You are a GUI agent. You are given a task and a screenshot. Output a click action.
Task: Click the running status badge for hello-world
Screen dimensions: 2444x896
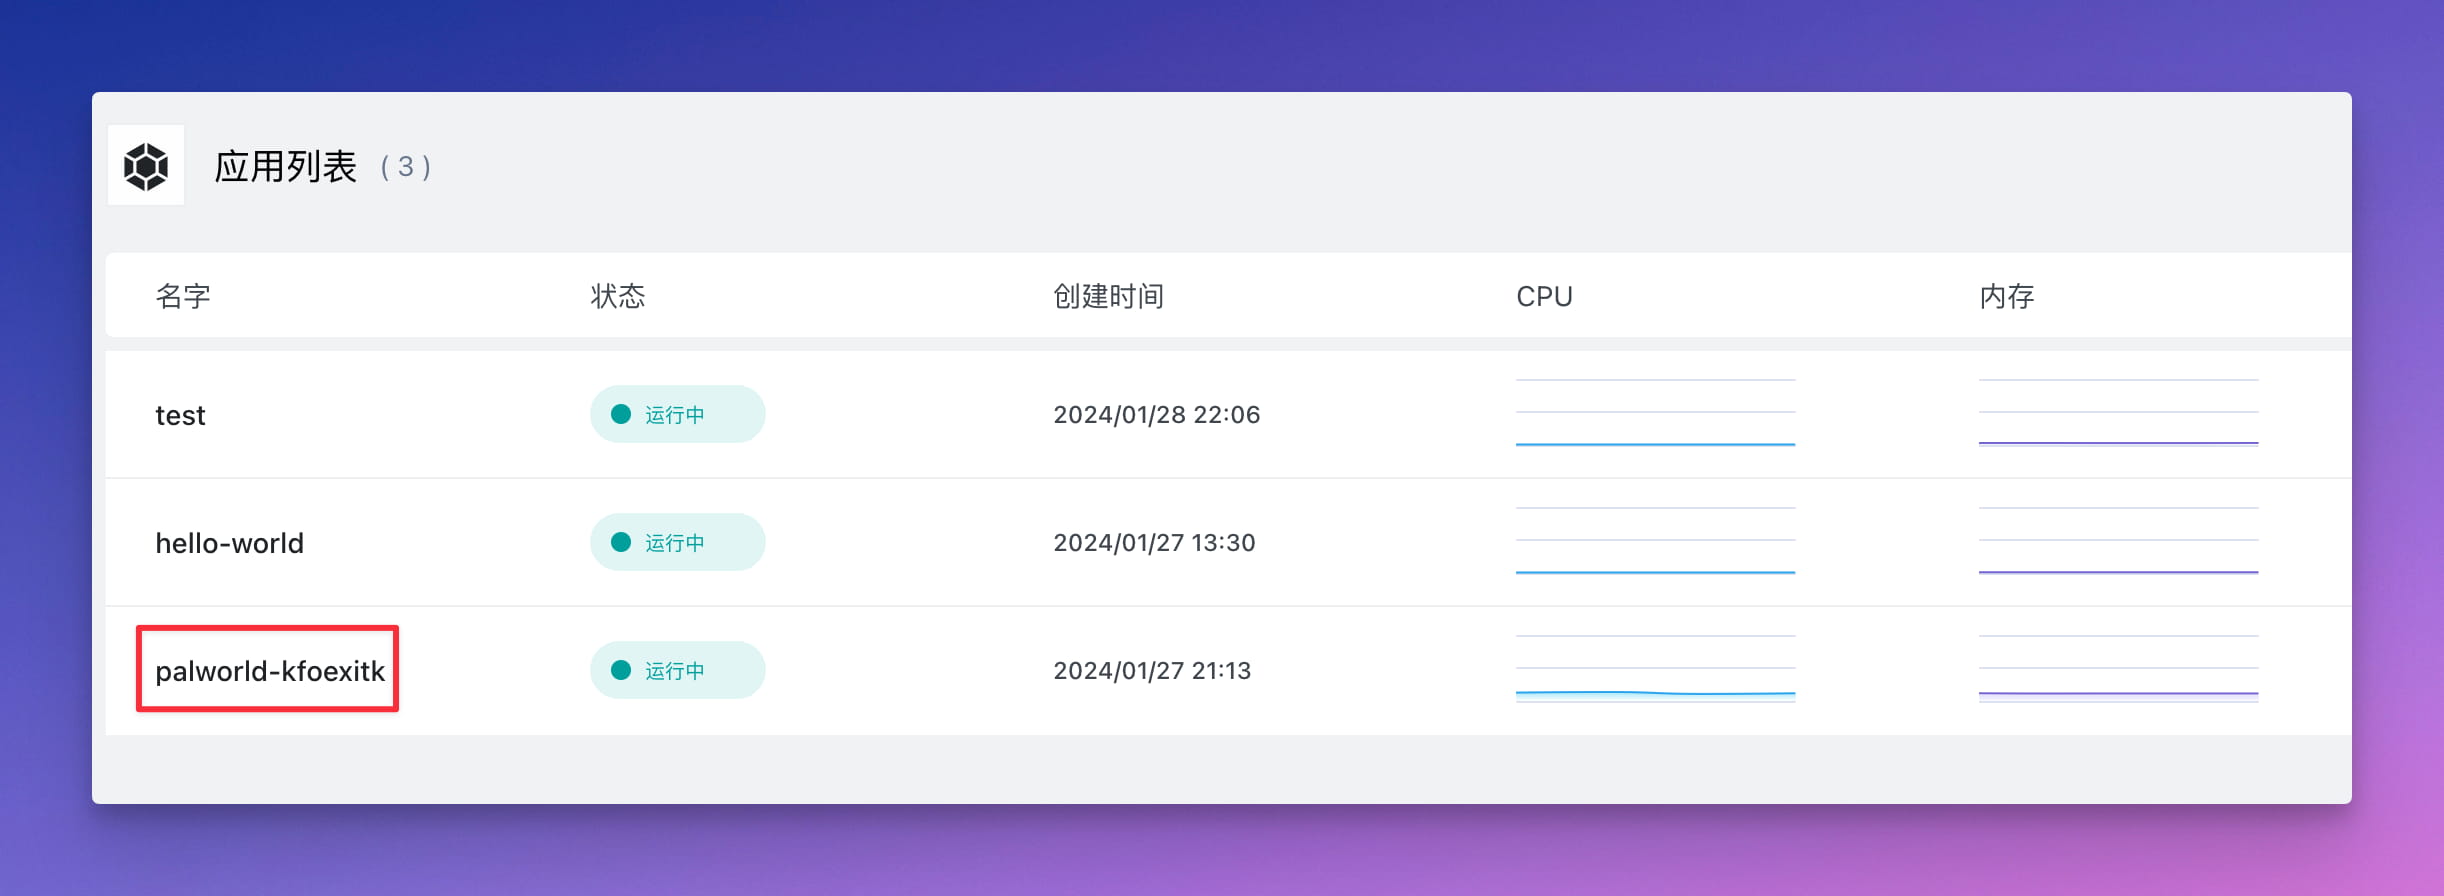pyautogui.click(x=677, y=542)
